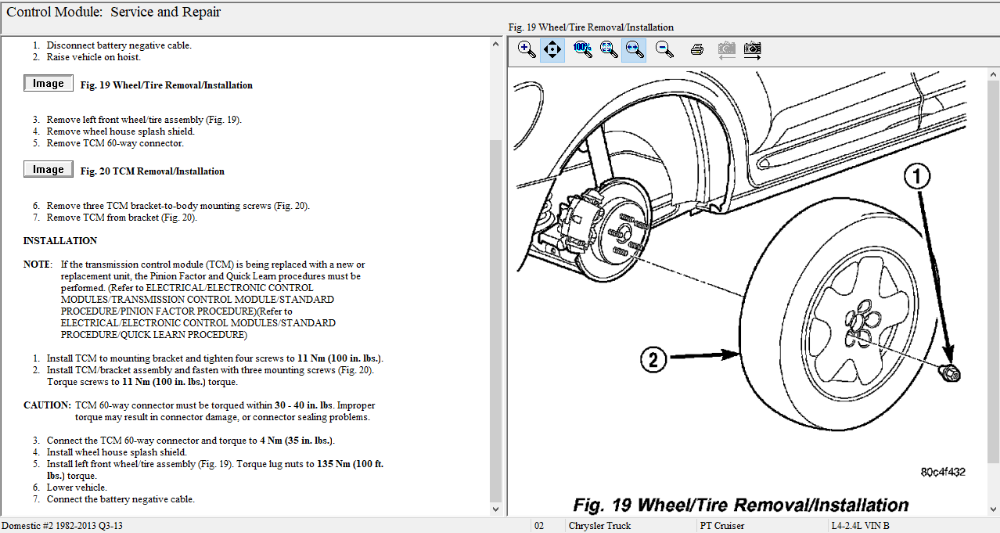The height and width of the screenshot is (533, 1000).
Task: Select the pan/move image tool
Action: tap(552, 49)
